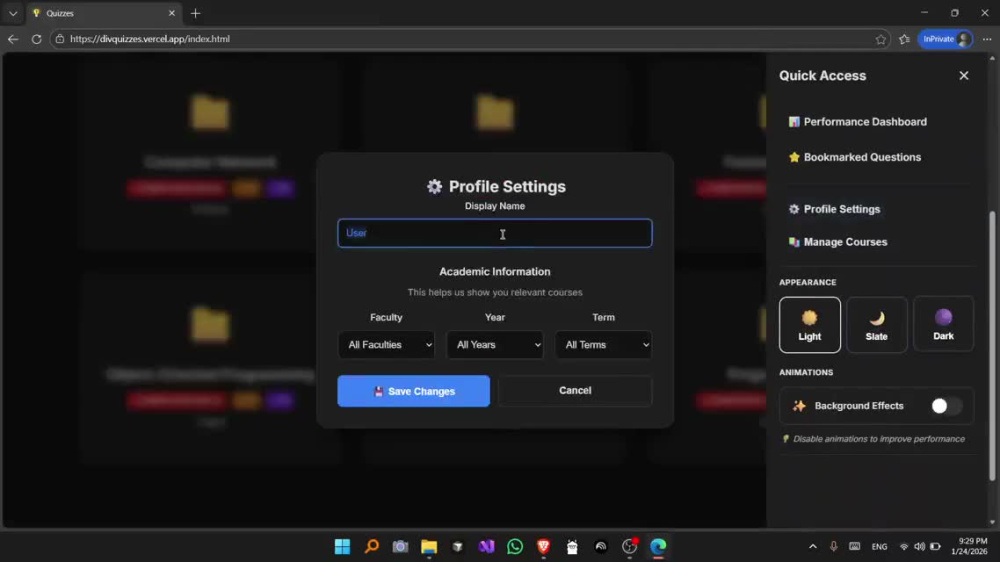Open taskbar Search
1000x562 pixels.
[371, 547]
